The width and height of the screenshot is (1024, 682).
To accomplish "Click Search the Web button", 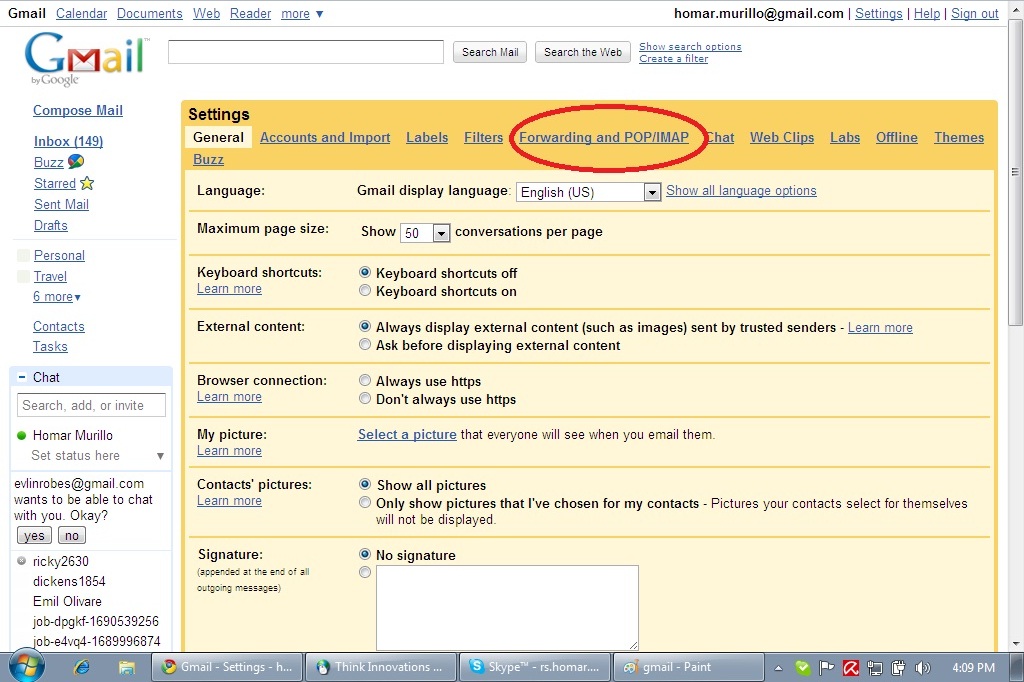I will [x=583, y=52].
